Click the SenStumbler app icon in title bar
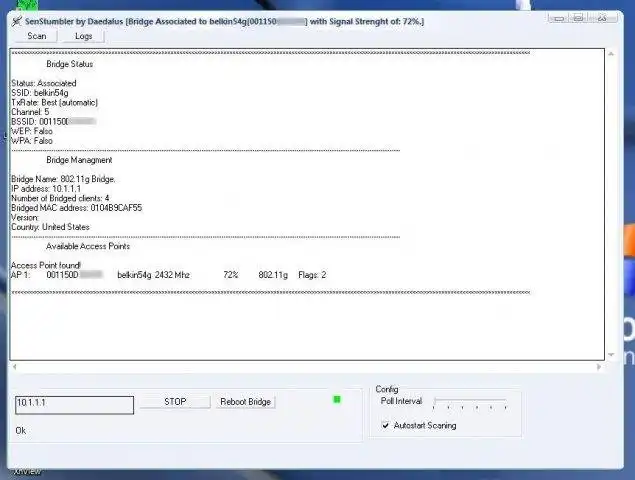Screen dimensions: 635x480 point(17,21)
